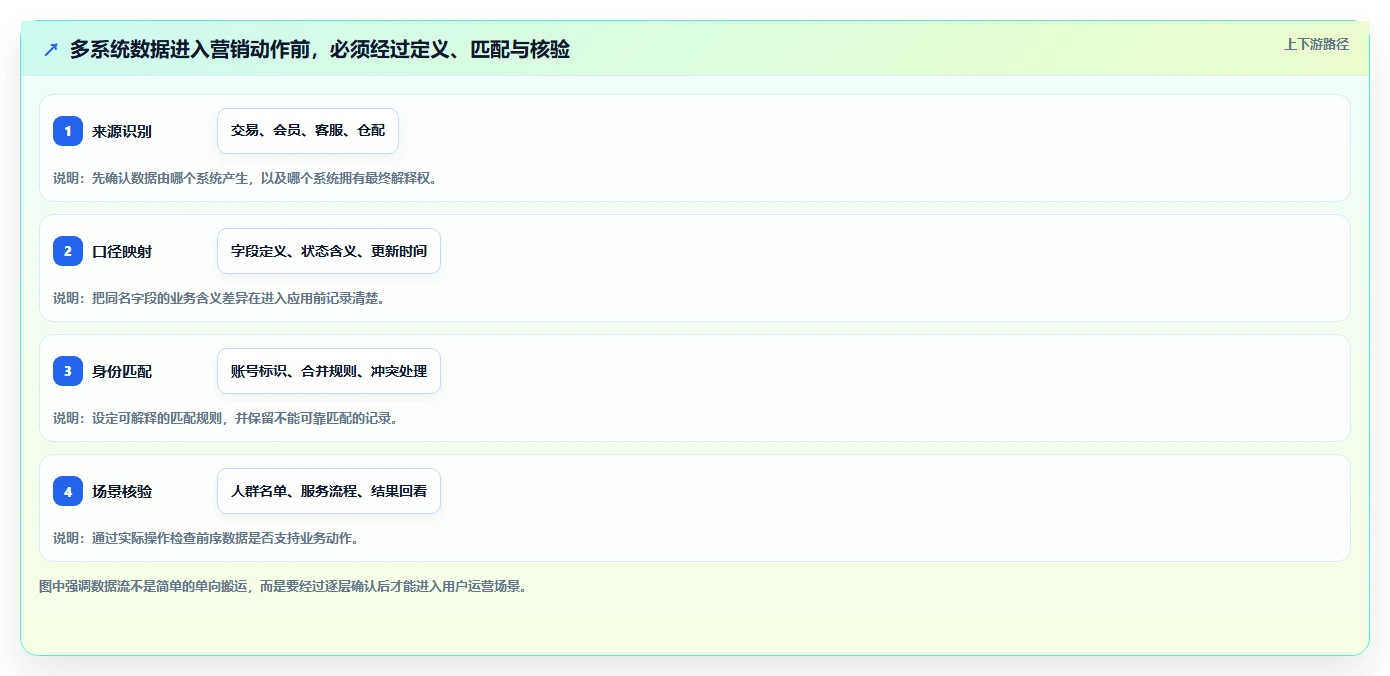The height and width of the screenshot is (676, 1390).
Task: Select the 场景核验 step title
Action: click(122, 491)
